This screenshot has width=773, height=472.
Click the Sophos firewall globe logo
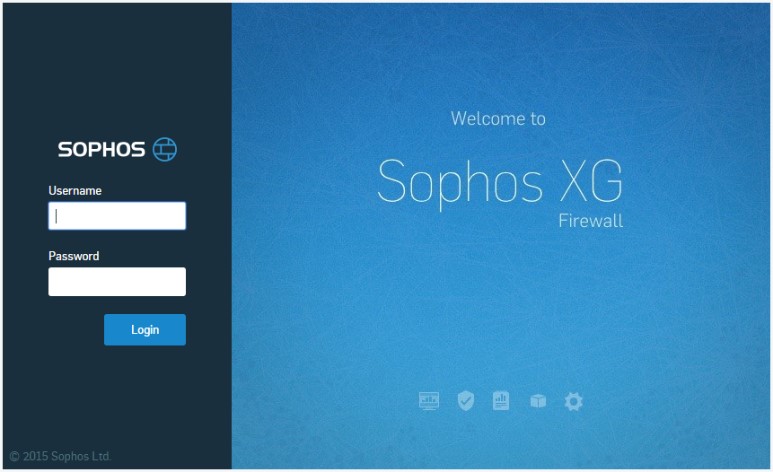click(165, 149)
